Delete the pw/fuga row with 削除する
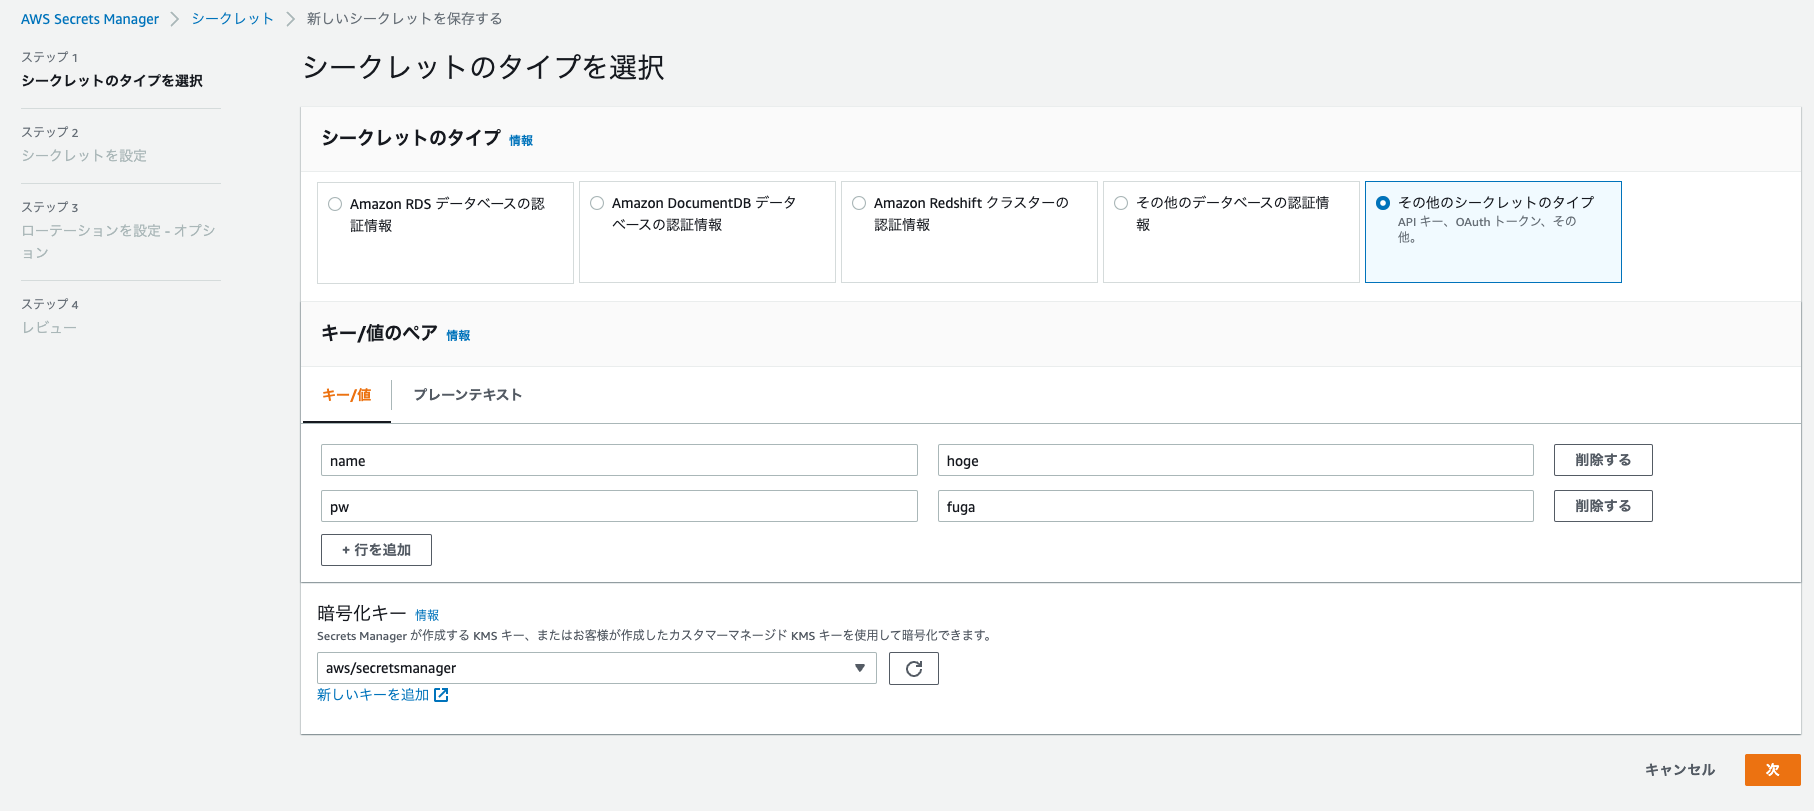1814x811 pixels. tap(1603, 506)
